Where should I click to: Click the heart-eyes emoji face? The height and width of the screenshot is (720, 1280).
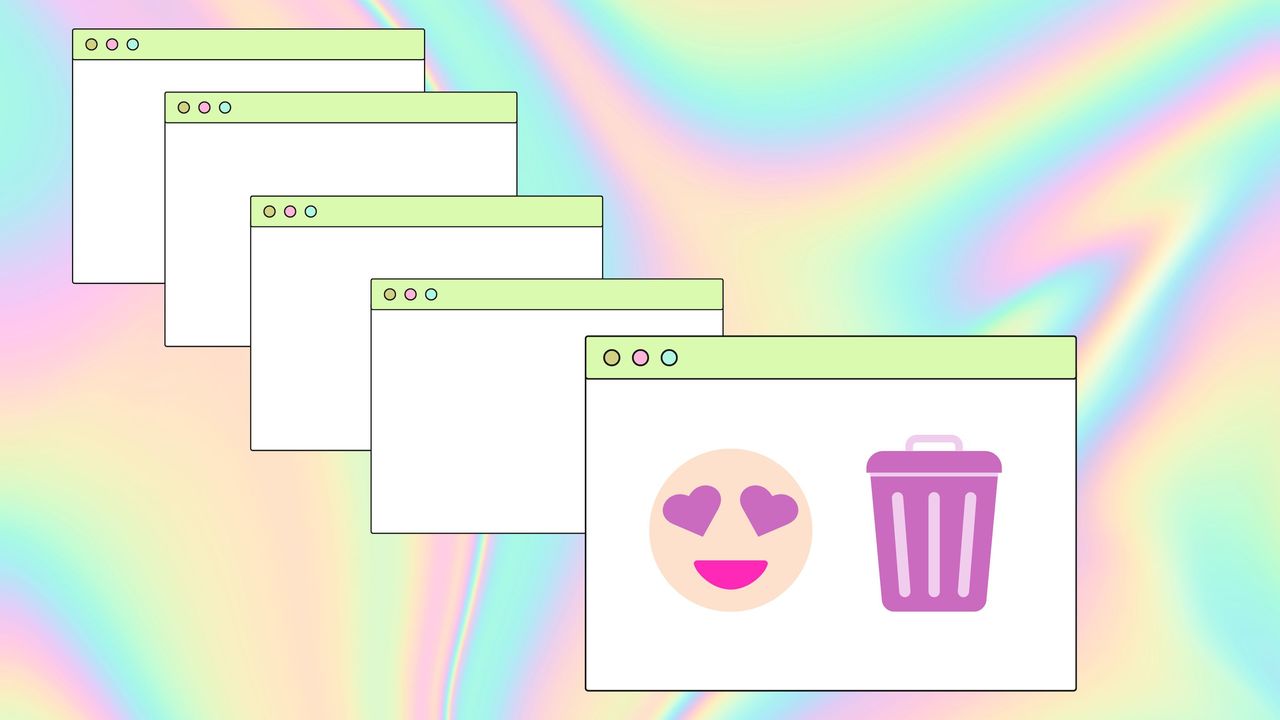(x=731, y=530)
